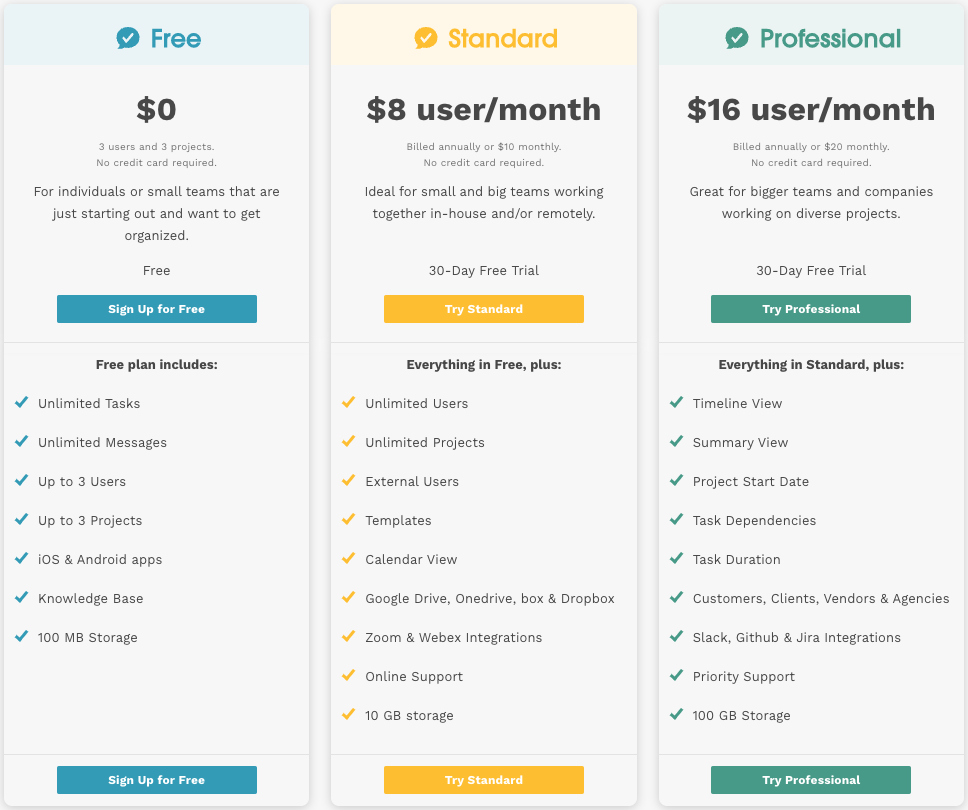Click the checkmark beside Knowledge Base
Image resolution: width=968 pixels, height=810 pixels.
21,597
